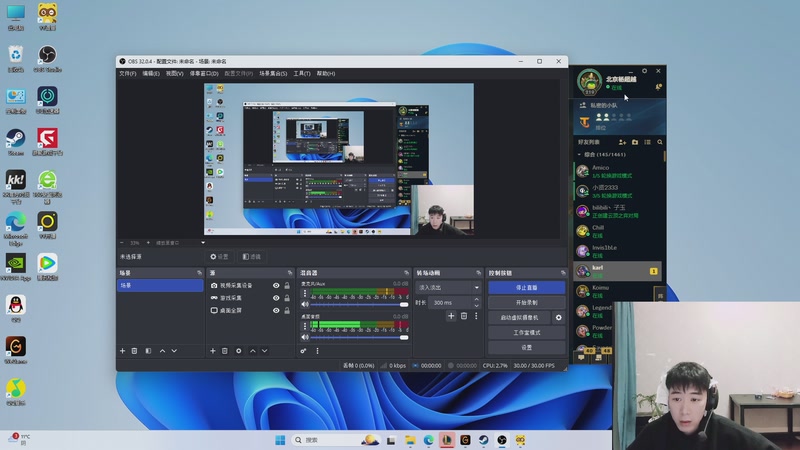
Task: Move source up in Sources panel
Action: [253, 351]
